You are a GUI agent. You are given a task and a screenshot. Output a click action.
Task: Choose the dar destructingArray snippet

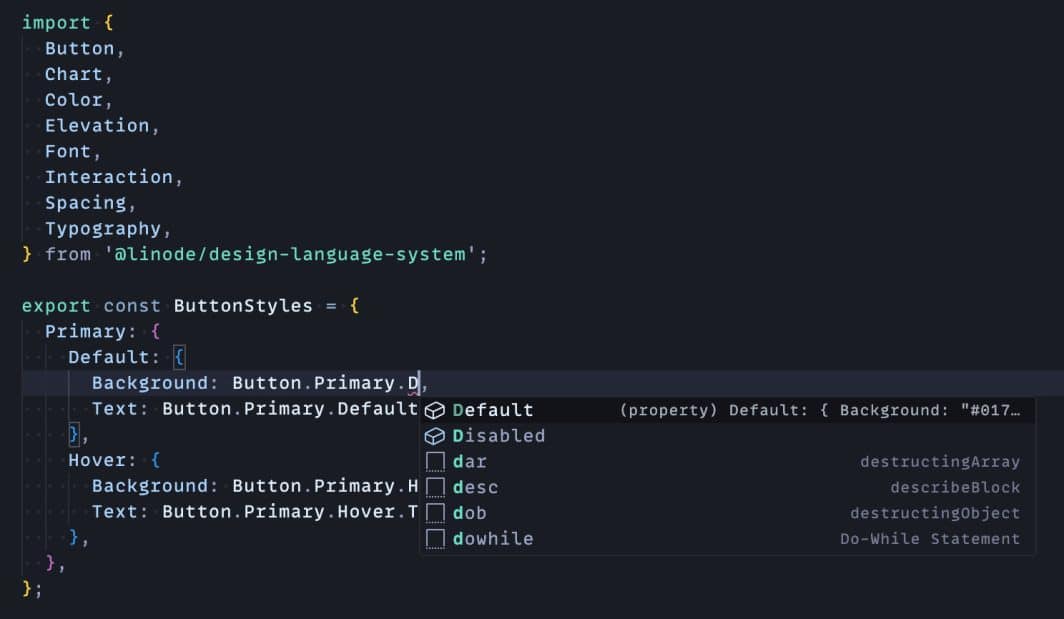[470, 462]
